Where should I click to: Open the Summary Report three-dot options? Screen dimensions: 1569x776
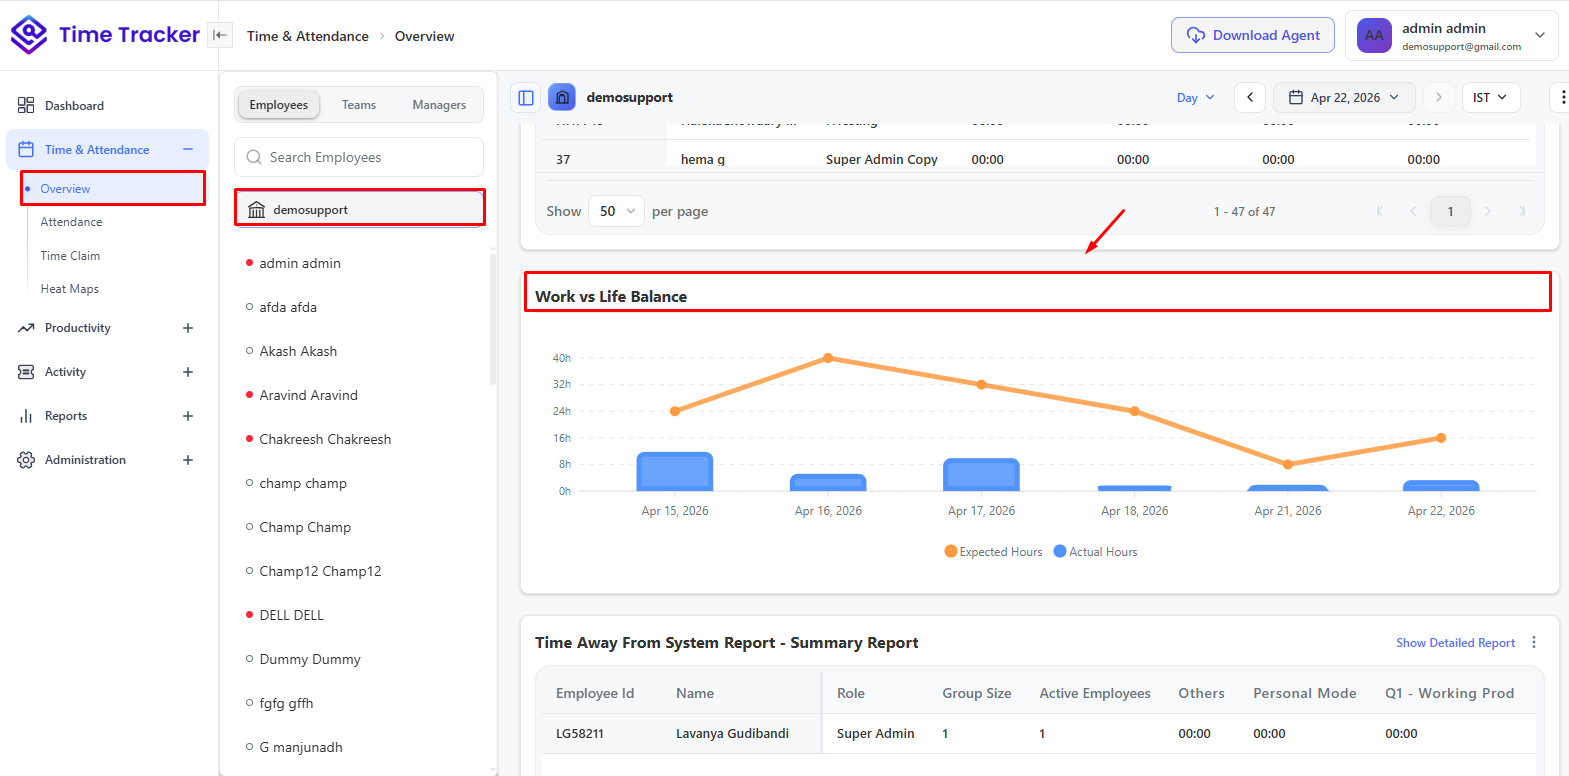tap(1534, 642)
